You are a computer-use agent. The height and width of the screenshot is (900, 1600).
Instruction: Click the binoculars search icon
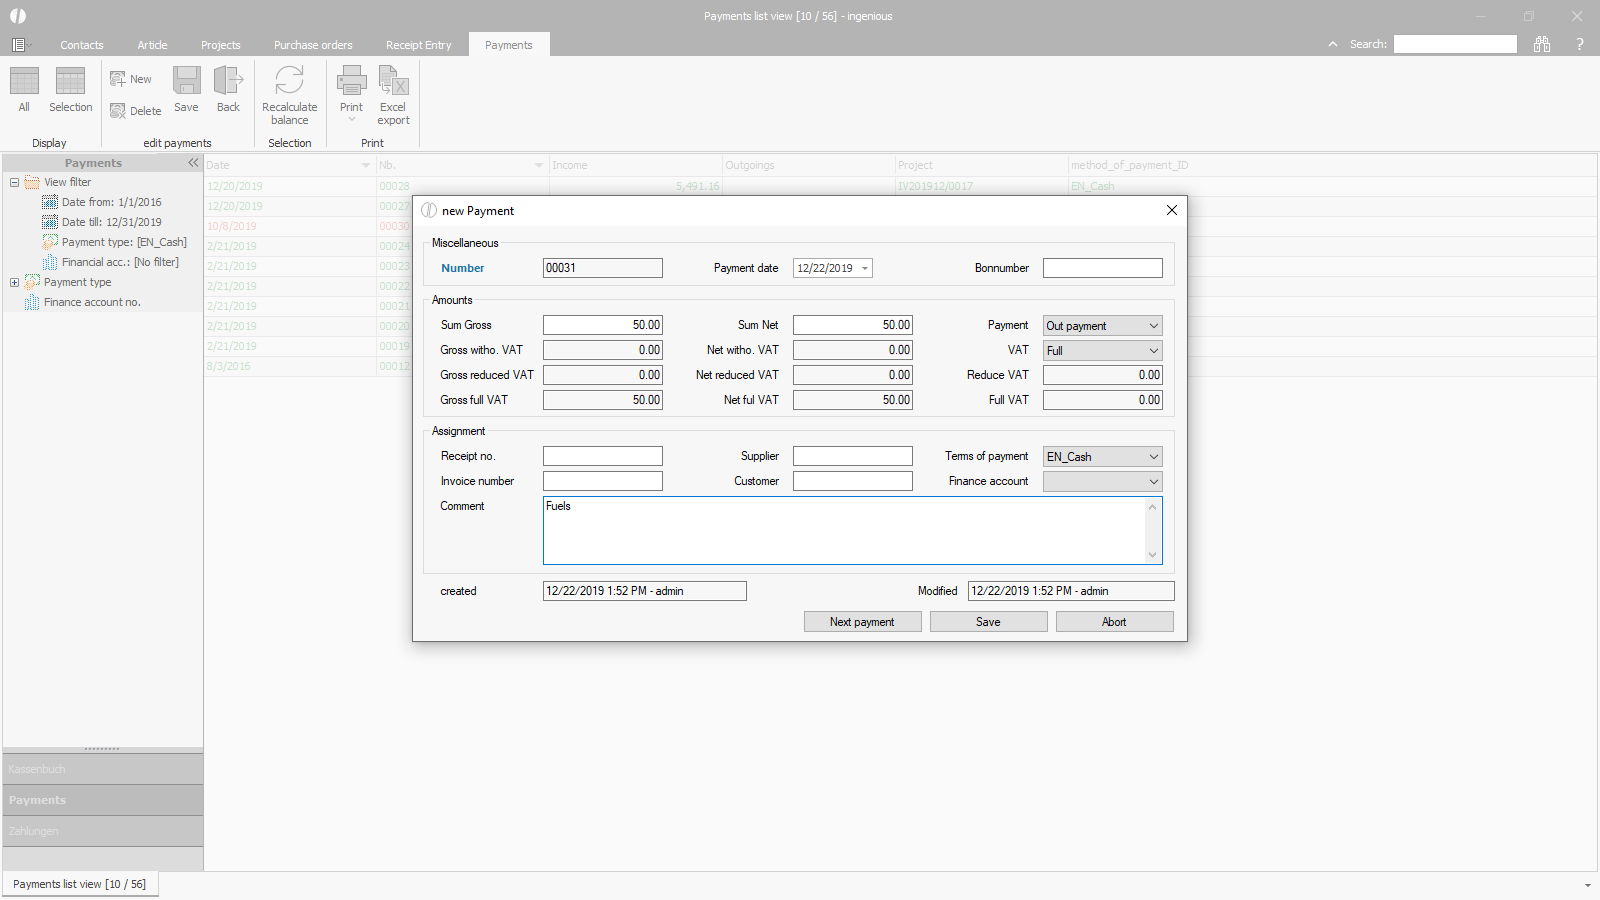[1542, 44]
